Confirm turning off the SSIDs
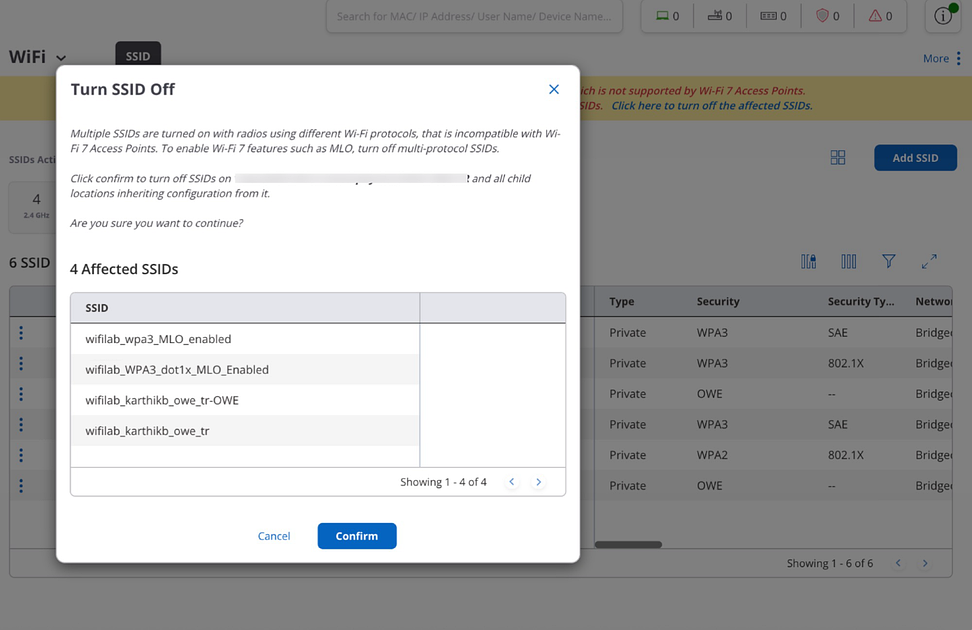This screenshot has width=972, height=630. (x=356, y=536)
